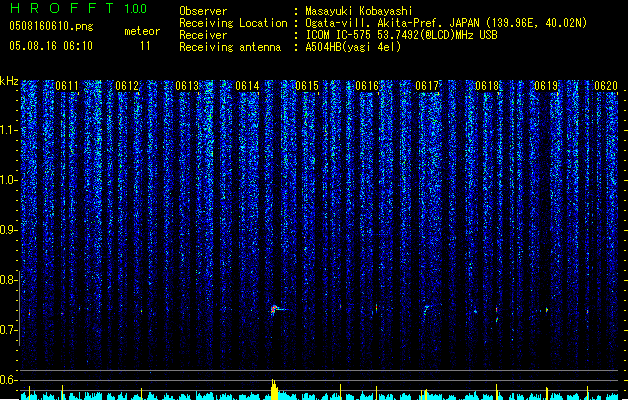
Task: Click the 0.7 kHz axis tick label
Action: [8, 330]
